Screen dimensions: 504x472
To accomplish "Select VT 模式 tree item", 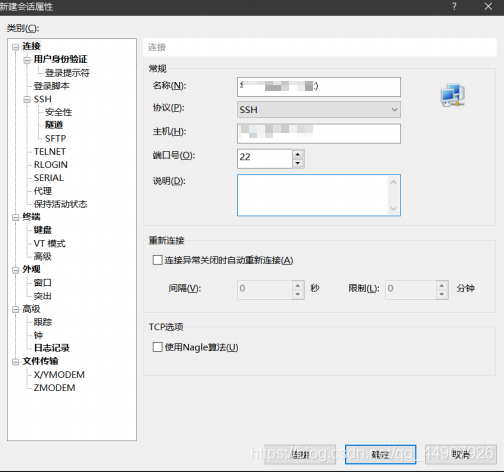I will 50,243.
